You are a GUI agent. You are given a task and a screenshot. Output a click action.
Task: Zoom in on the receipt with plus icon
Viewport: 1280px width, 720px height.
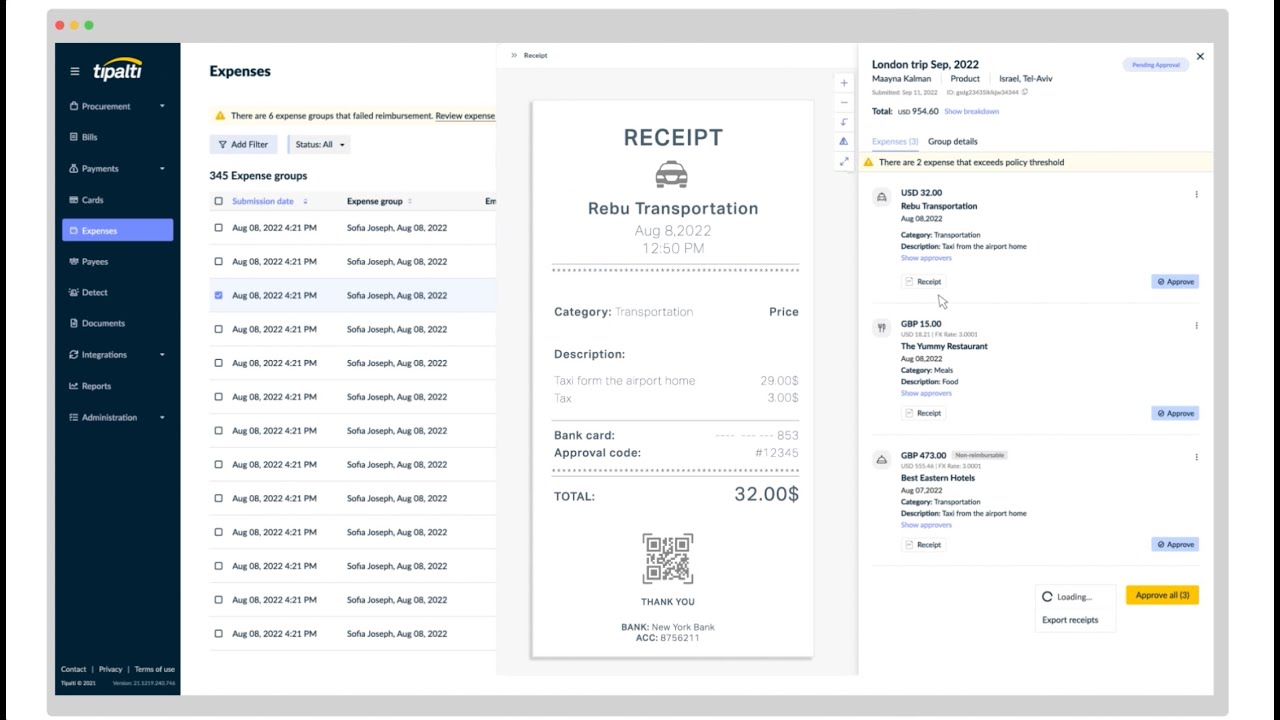(844, 83)
